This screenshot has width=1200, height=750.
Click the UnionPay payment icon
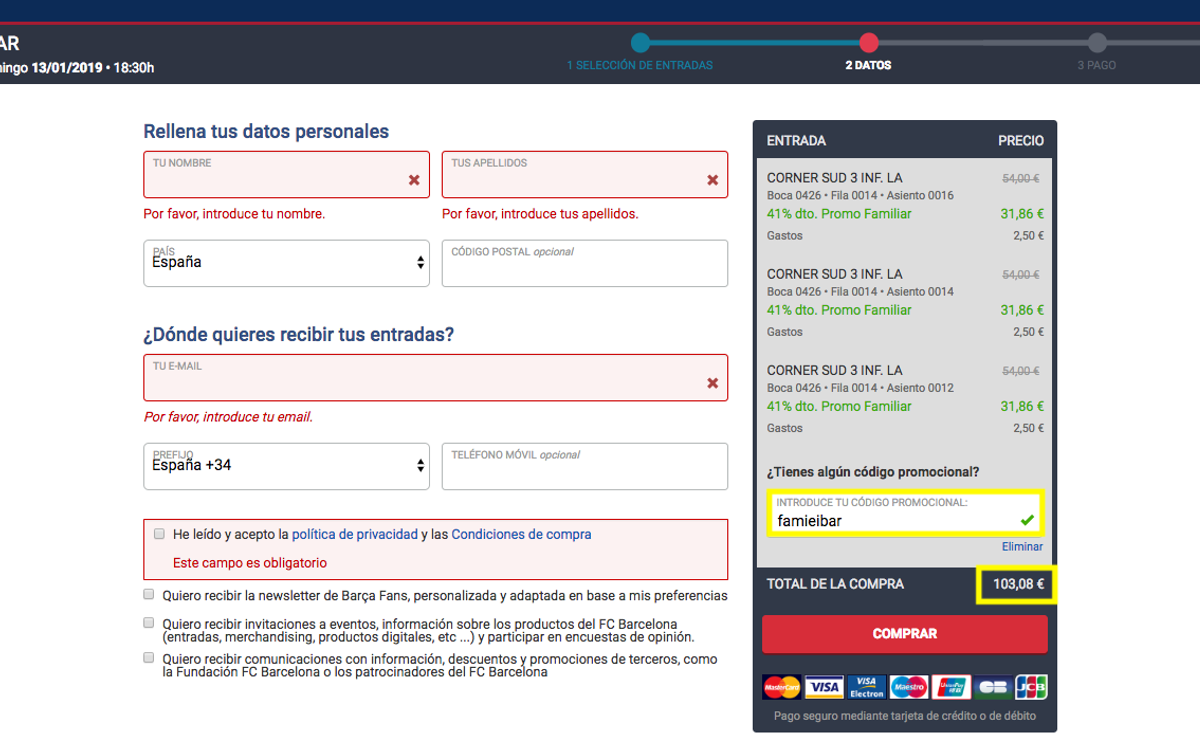(953, 686)
